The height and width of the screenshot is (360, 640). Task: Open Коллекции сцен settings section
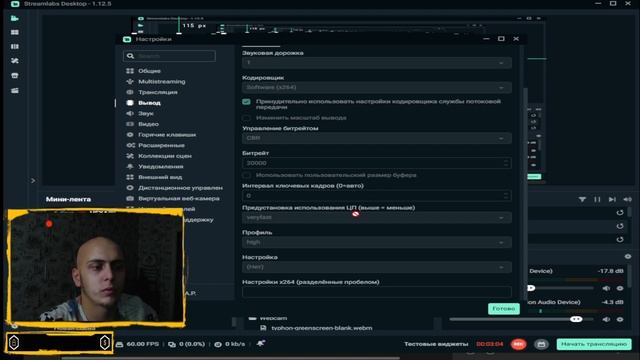coord(165,156)
